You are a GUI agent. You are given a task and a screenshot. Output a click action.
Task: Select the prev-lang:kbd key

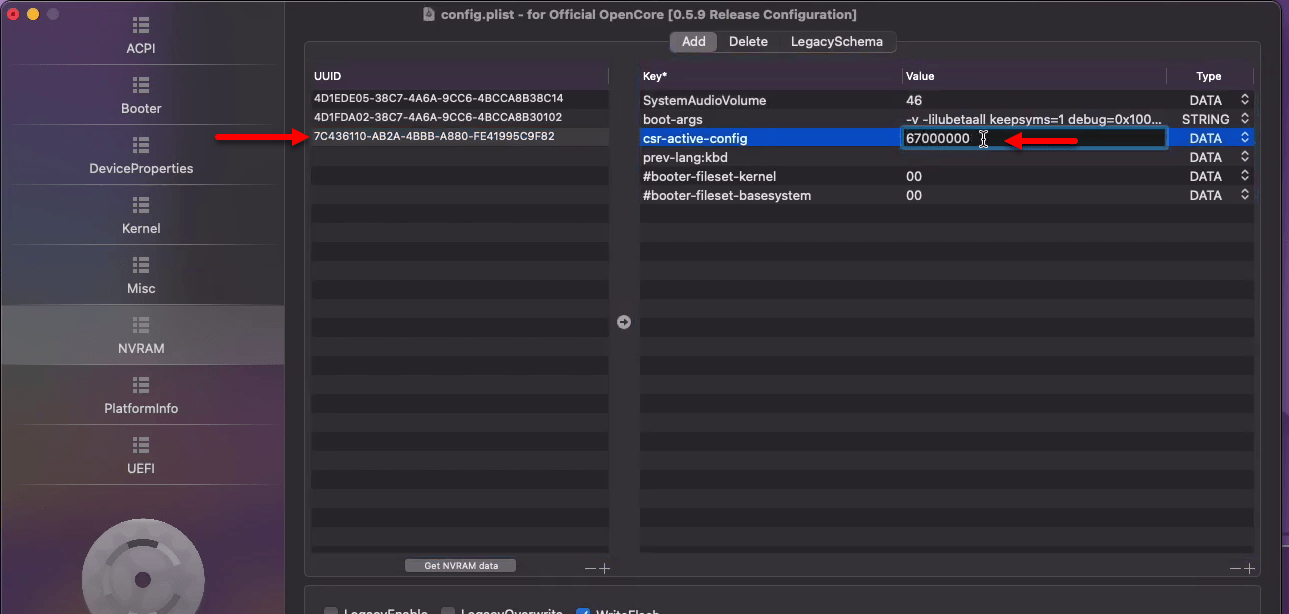685,157
